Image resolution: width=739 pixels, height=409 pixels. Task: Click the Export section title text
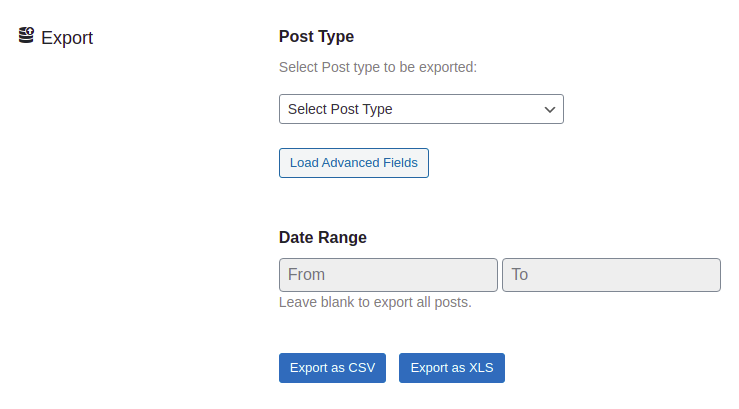67,38
